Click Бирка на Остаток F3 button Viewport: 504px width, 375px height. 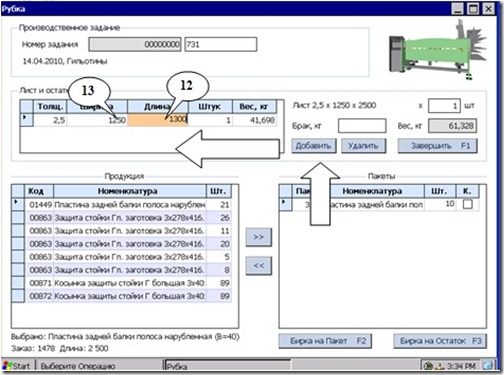pyautogui.click(x=440, y=341)
